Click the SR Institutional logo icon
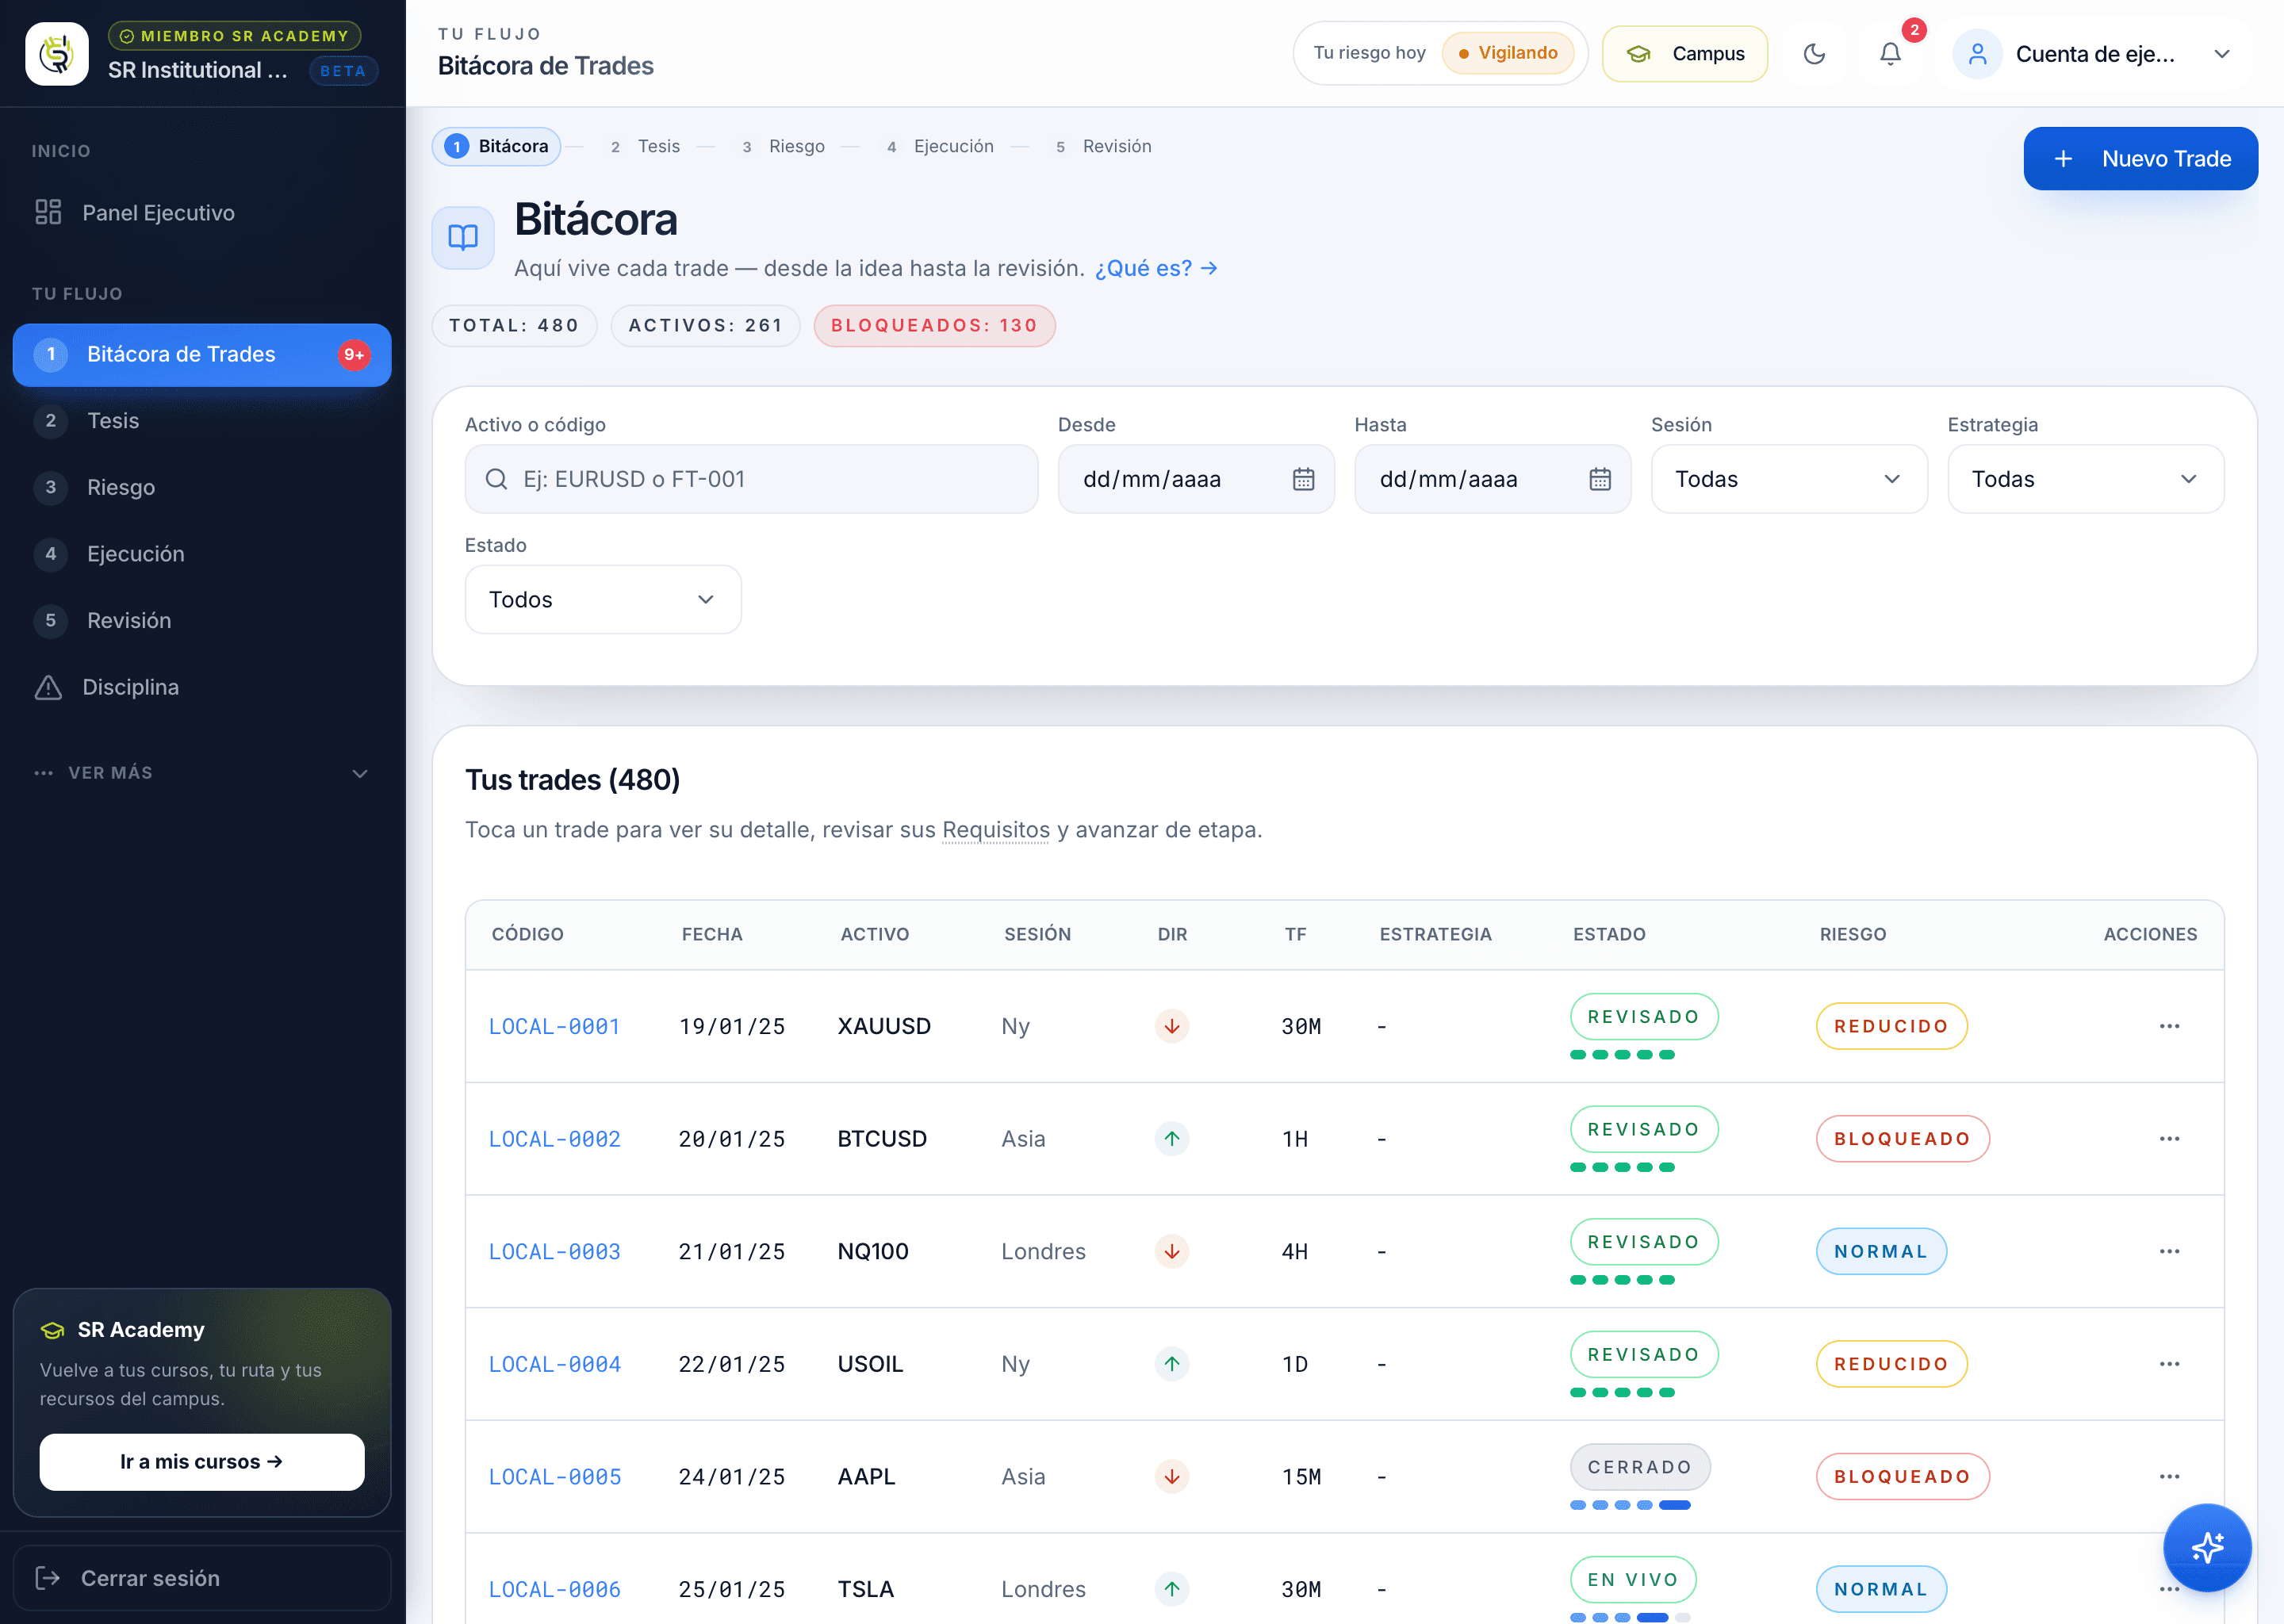 tap(57, 54)
